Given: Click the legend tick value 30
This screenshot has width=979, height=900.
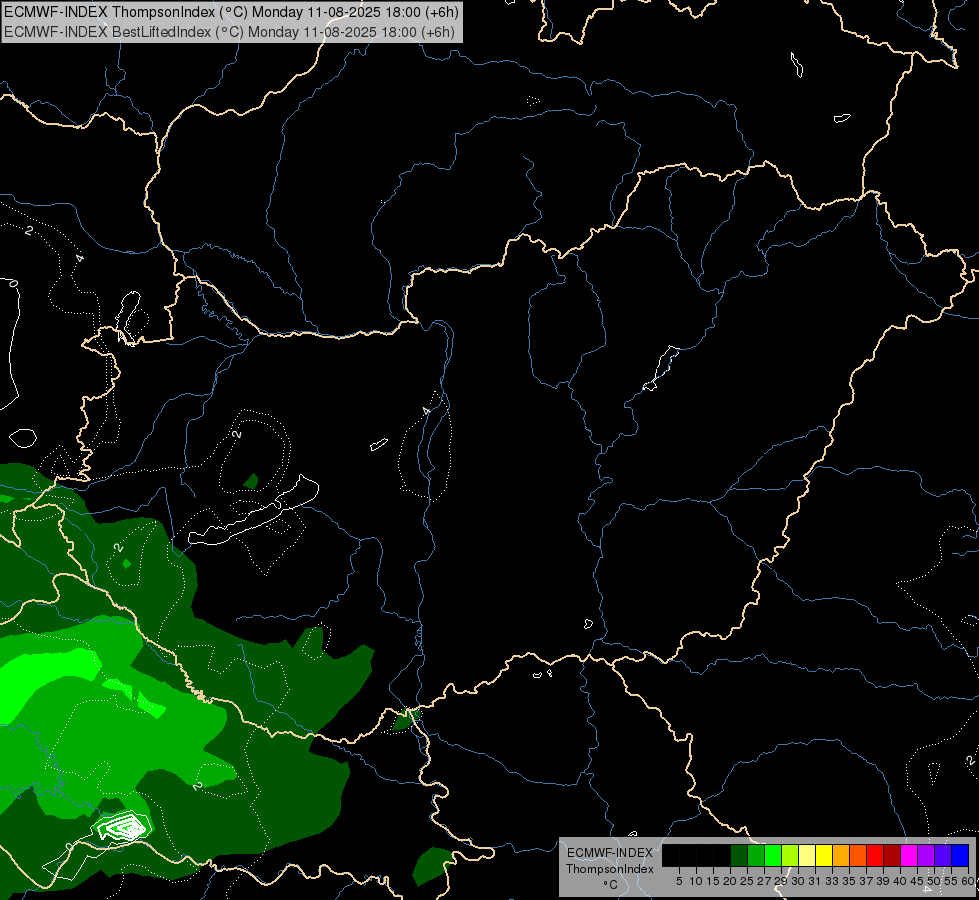Looking at the screenshot, I should click(x=798, y=881).
